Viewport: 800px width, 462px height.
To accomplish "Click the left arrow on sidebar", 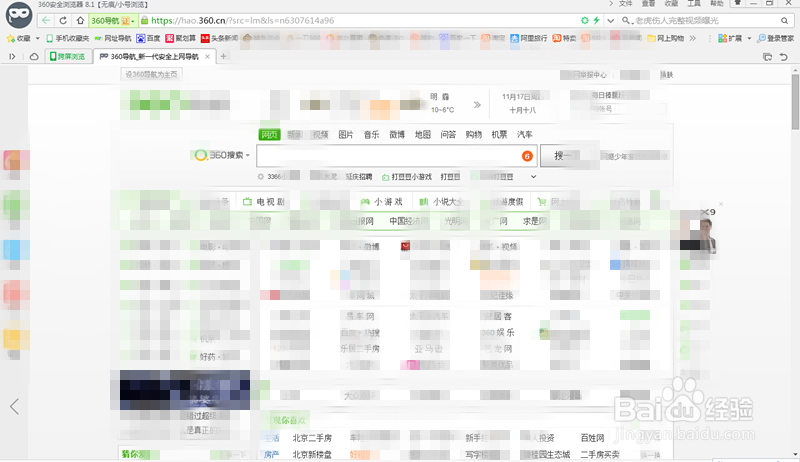I will click(14, 406).
